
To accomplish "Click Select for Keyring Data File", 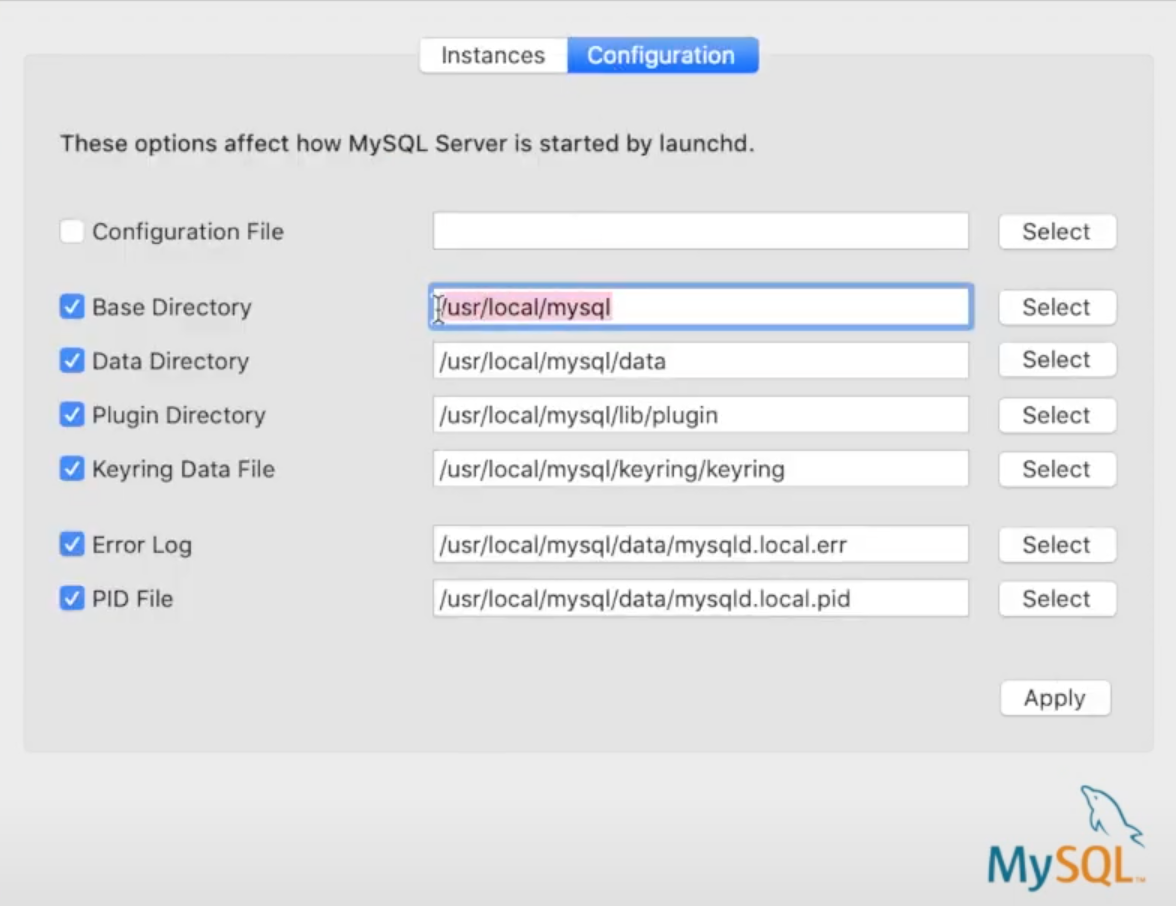I will pyautogui.click(x=1057, y=470).
